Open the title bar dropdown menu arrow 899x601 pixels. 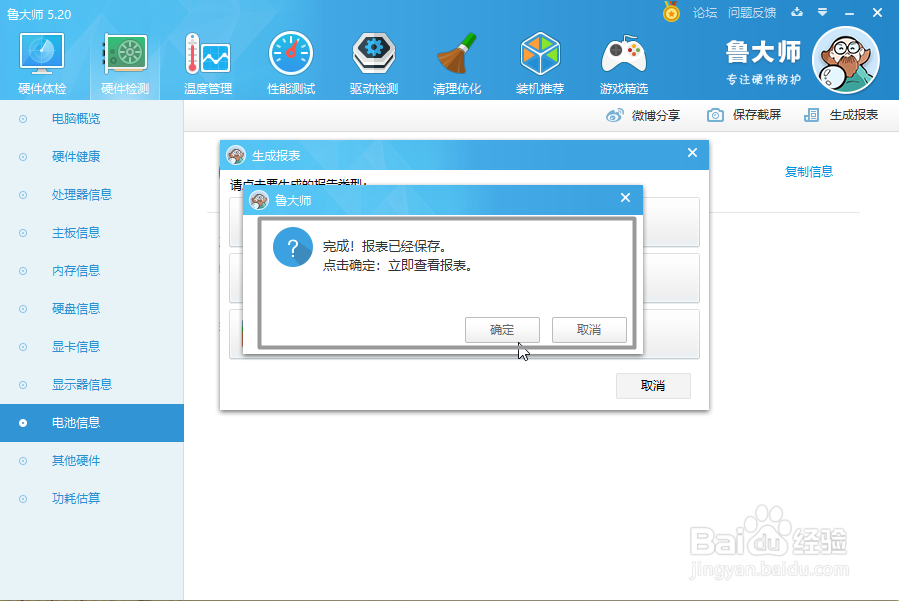[x=823, y=12]
